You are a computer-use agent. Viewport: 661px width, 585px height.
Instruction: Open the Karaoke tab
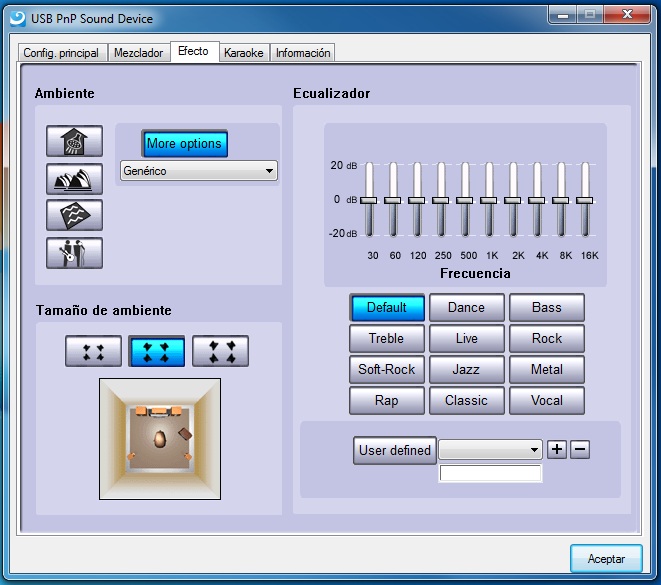point(244,53)
